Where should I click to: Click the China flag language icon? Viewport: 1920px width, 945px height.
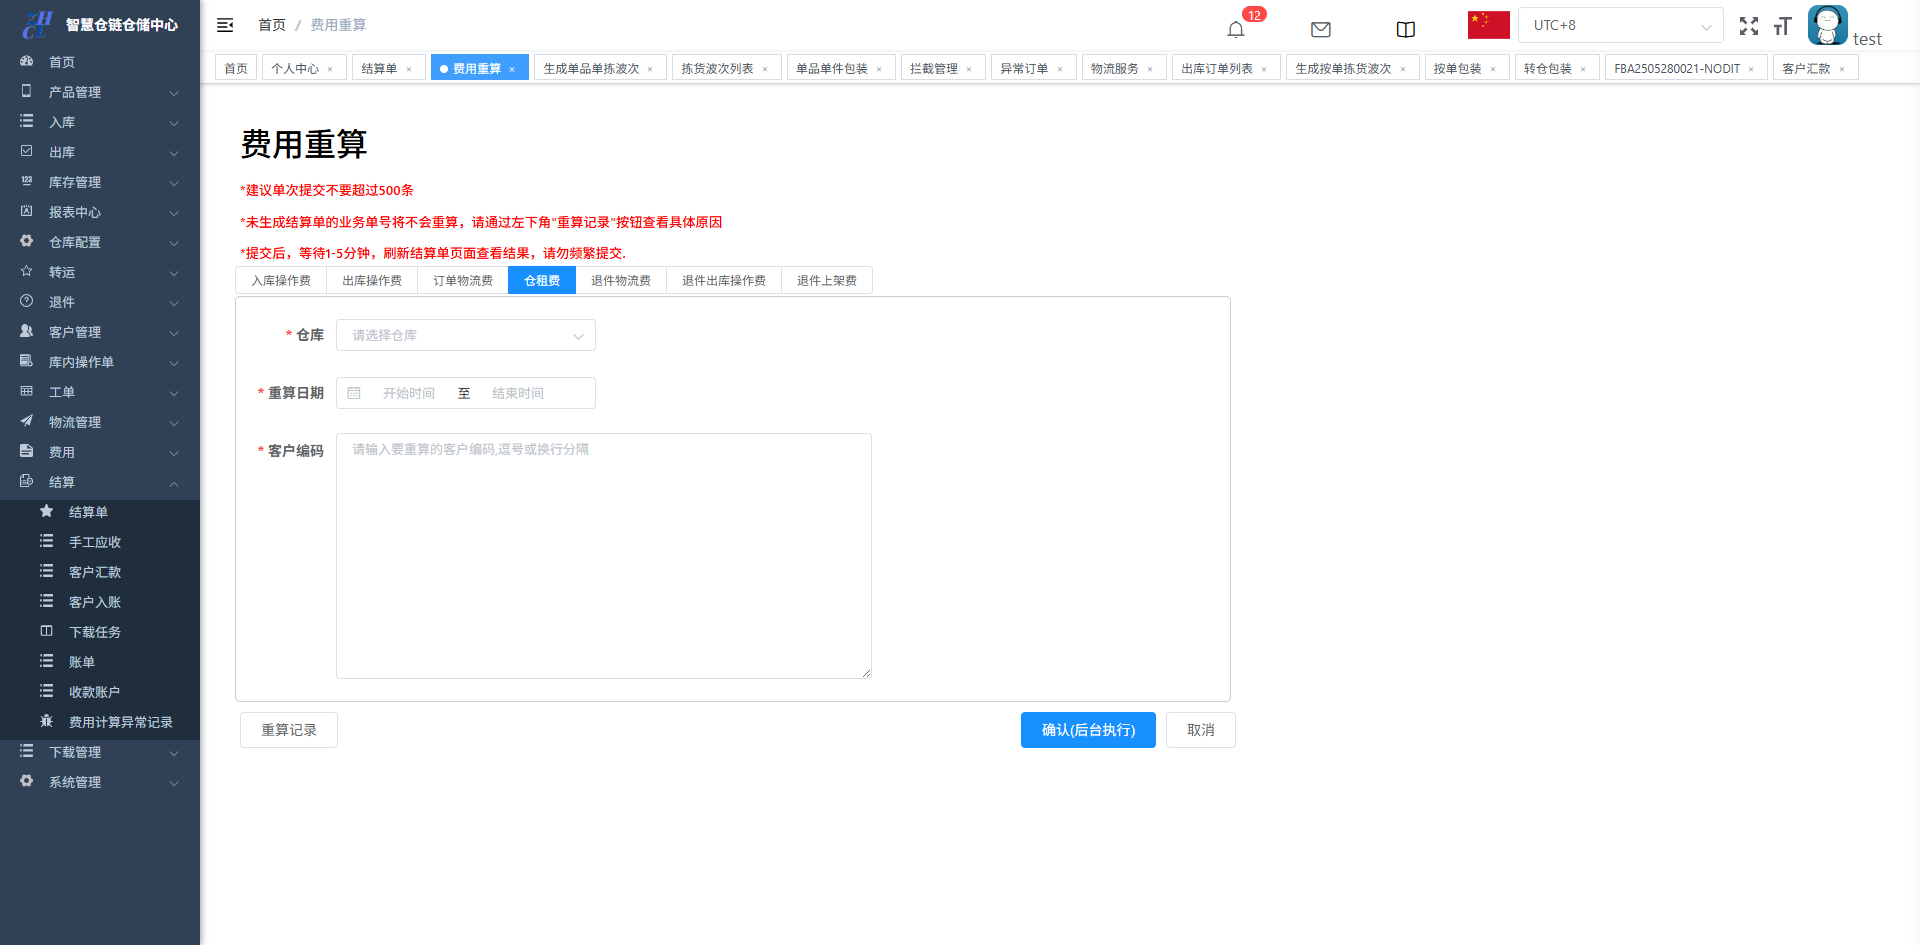1488,25
